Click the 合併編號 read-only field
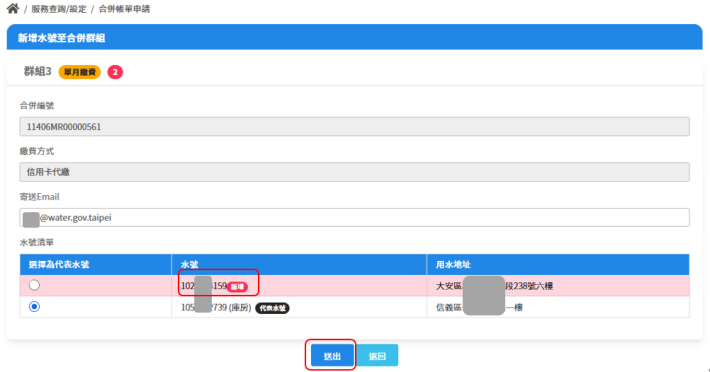The image size is (710, 372). [355, 127]
